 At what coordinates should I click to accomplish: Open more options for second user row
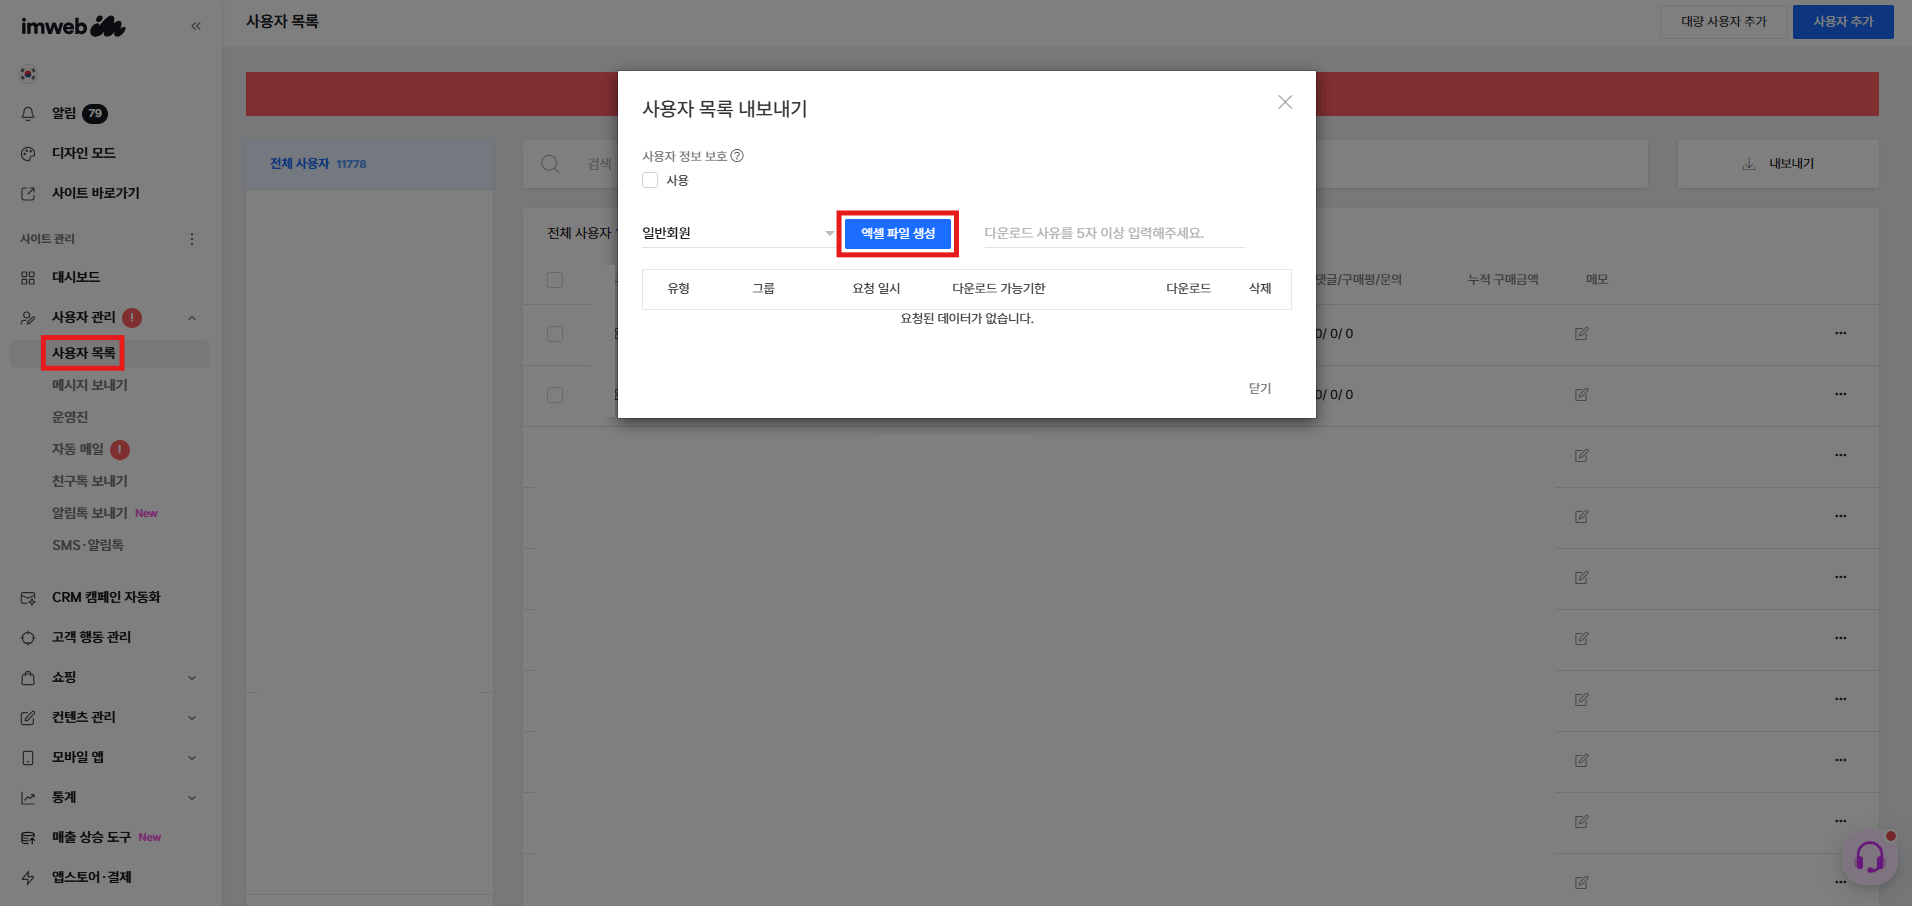1840,394
